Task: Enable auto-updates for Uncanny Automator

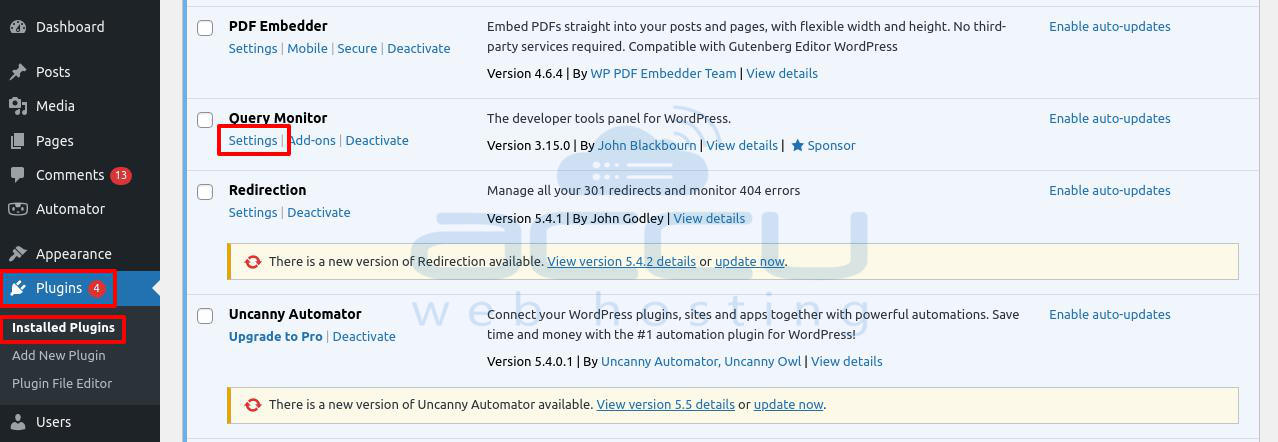Action: 1109,315
